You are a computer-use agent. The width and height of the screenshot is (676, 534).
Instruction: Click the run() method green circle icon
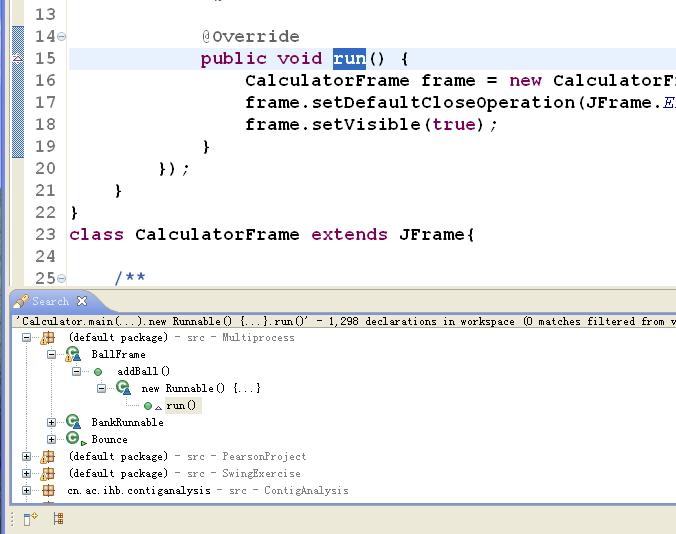click(x=148, y=406)
